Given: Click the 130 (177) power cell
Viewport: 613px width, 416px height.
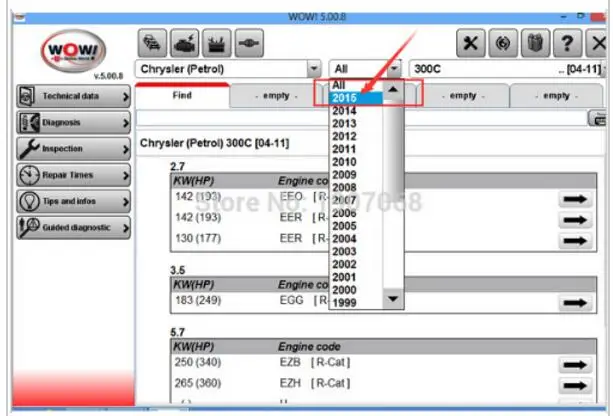Looking at the screenshot, I should [198, 238].
